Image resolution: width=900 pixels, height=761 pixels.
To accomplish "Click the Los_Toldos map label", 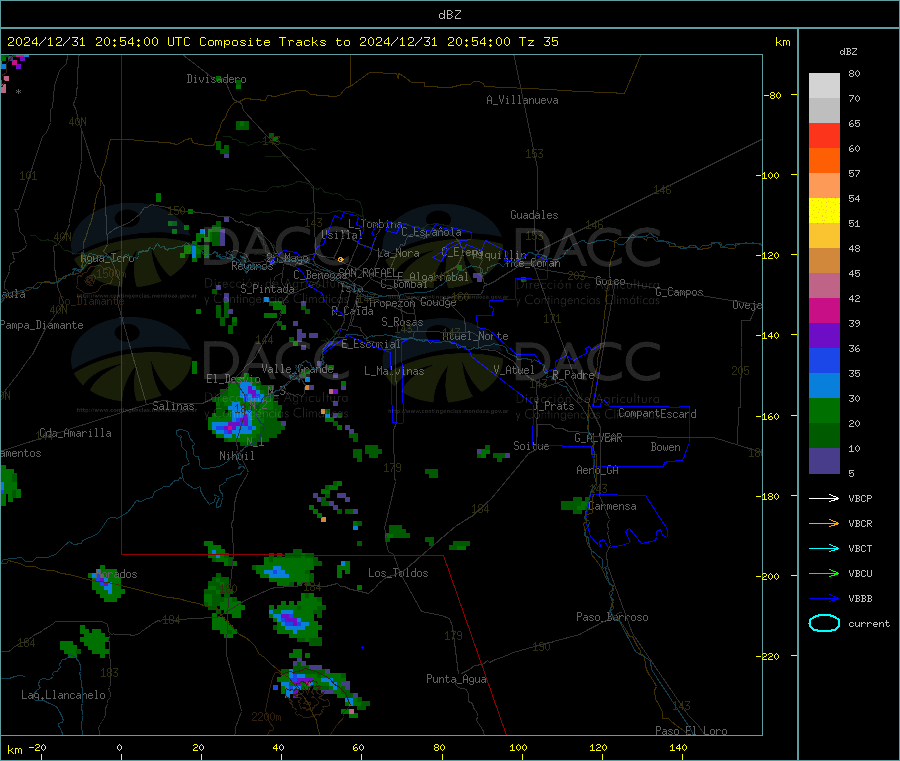I will pos(398,573).
